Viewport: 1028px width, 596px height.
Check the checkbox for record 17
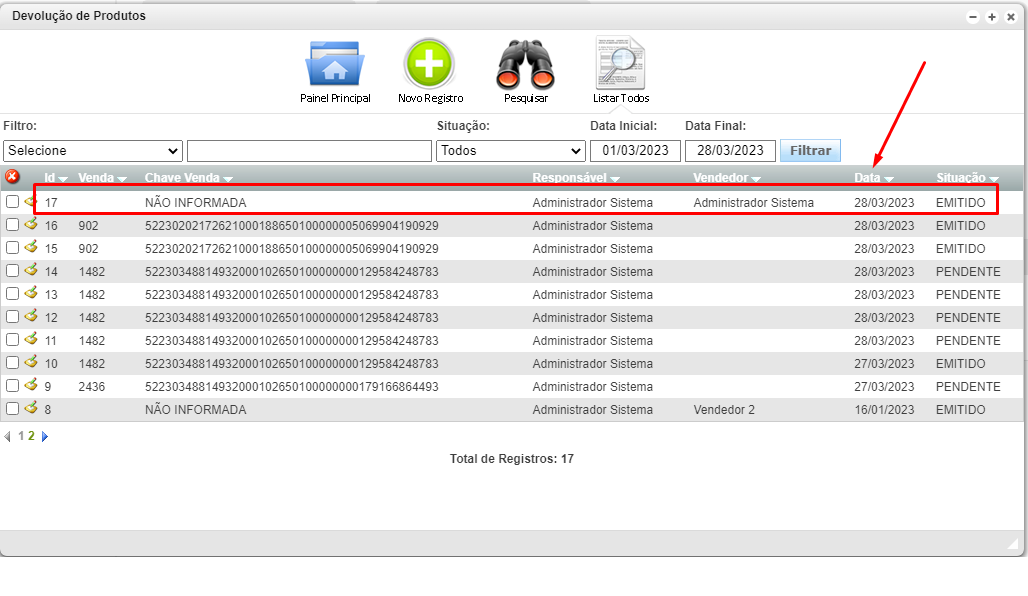[12, 202]
